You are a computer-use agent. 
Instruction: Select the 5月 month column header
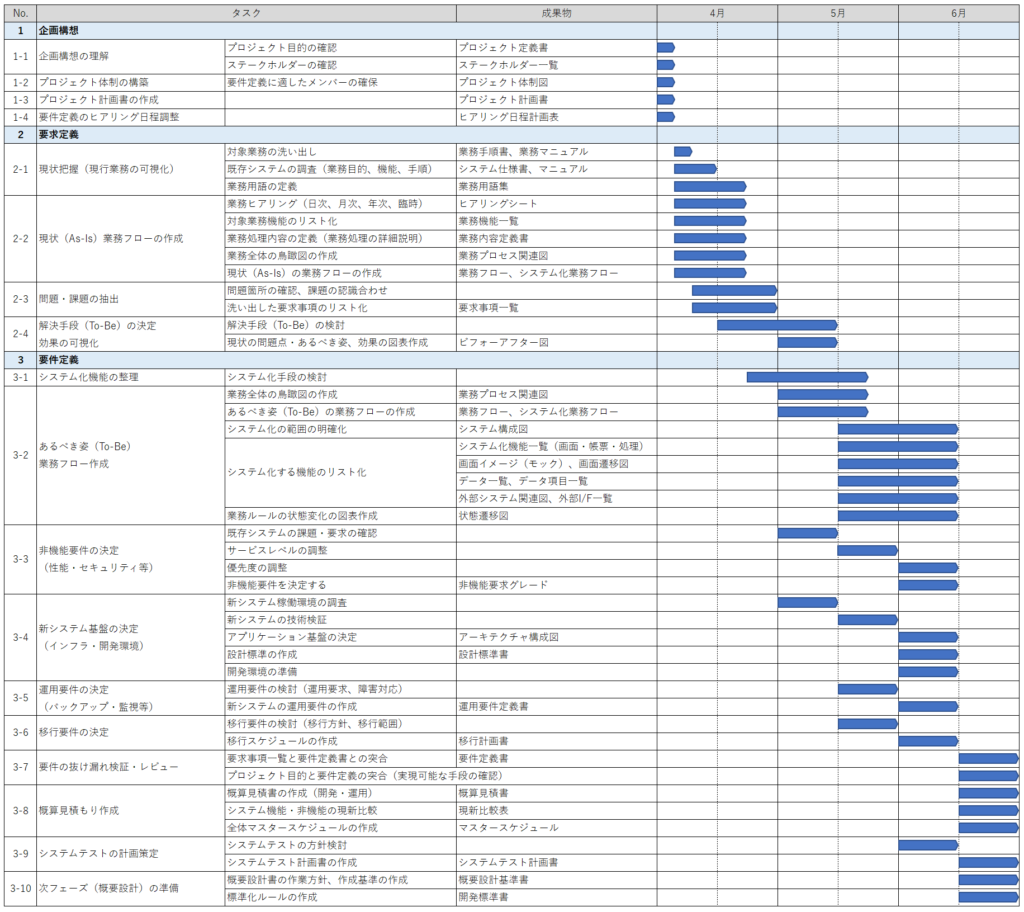[837, 13]
